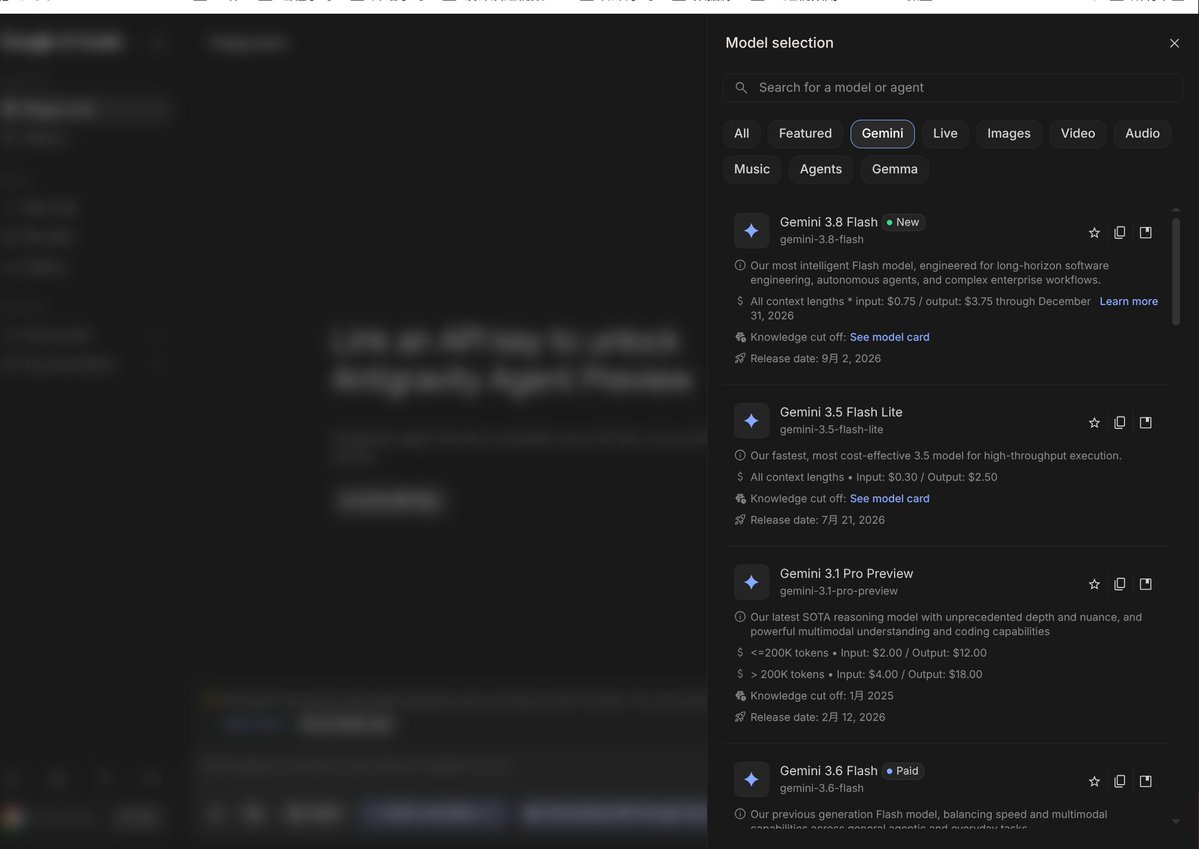The height and width of the screenshot is (849, 1199).
Task: Select the Gemini filter chip
Action: point(882,133)
